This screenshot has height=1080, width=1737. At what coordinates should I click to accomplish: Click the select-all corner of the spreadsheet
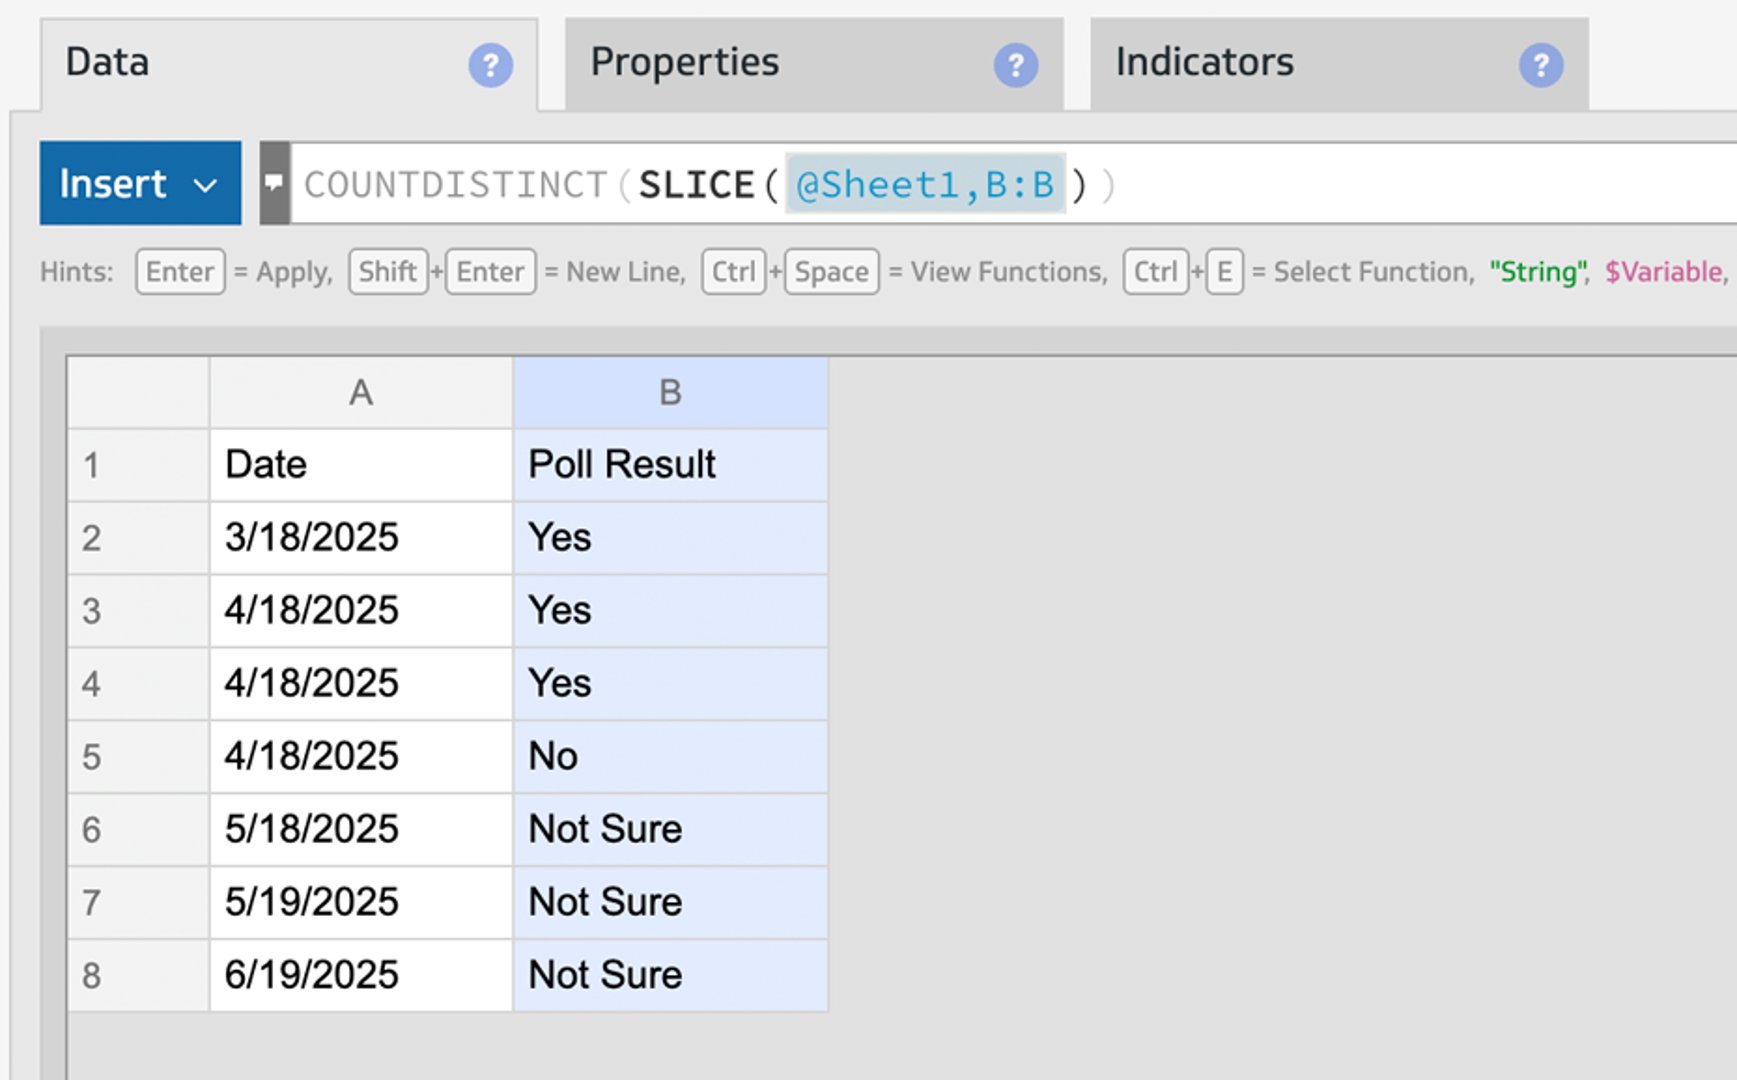point(137,393)
